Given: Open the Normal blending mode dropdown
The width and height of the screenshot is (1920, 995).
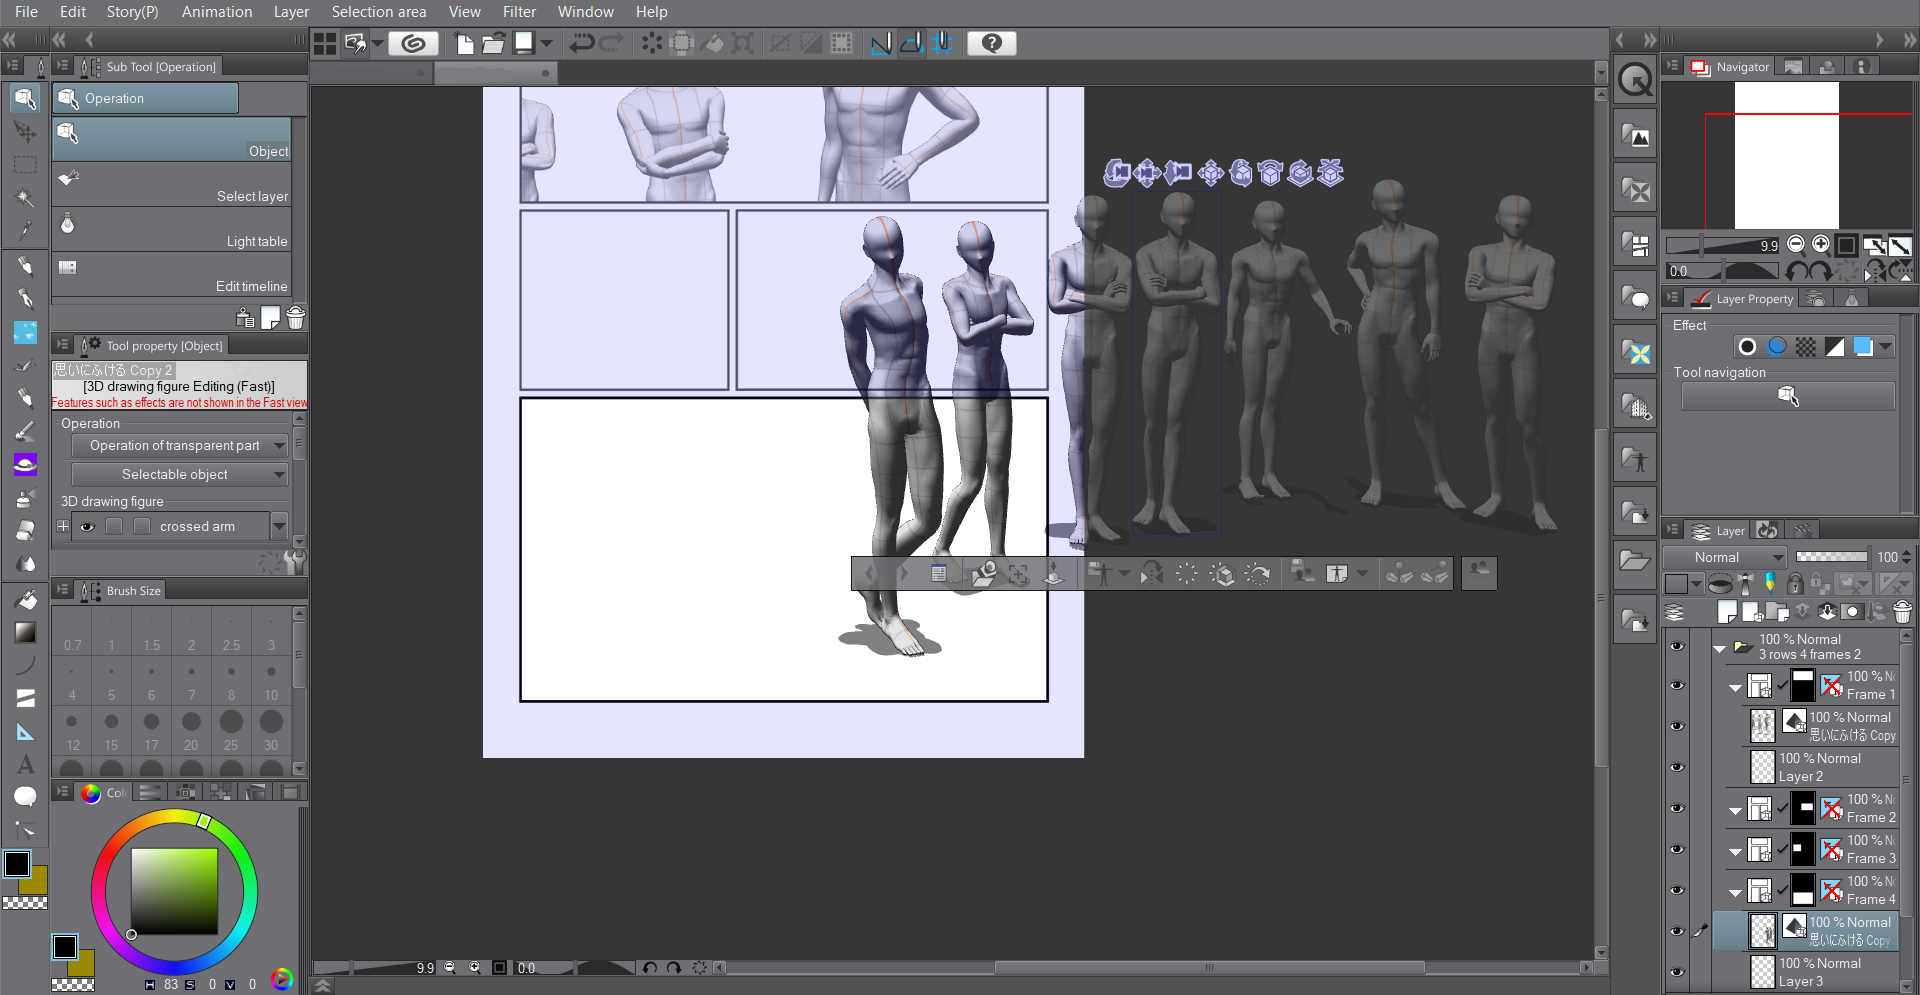Looking at the screenshot, I should tap(1724, 557).
